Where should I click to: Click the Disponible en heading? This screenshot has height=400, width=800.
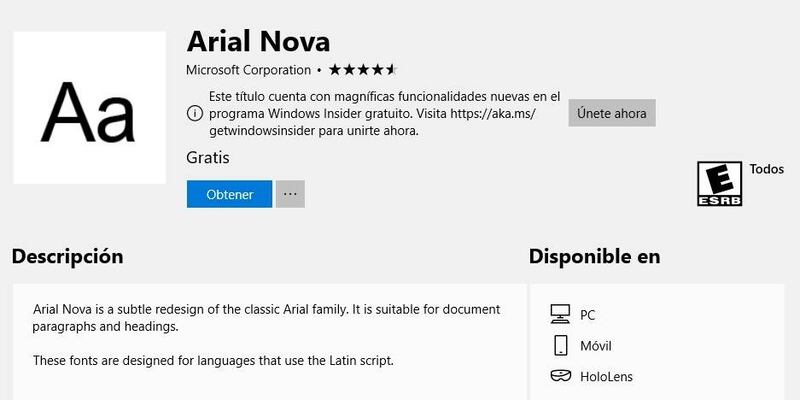tap(594, 256)
